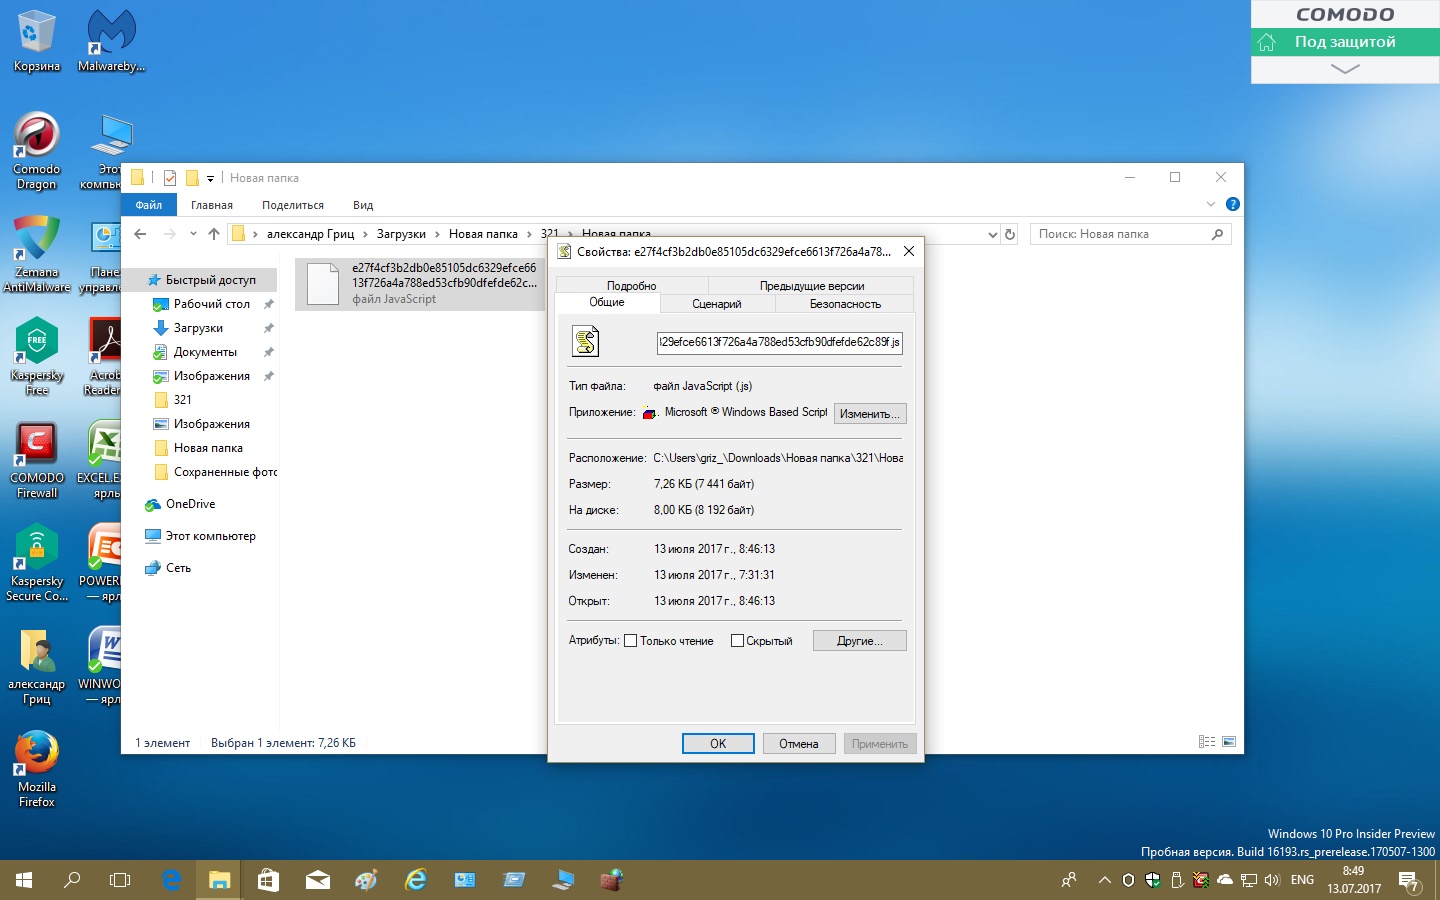Open the Explorer help question-mark icon
Image resolution: width=1440 pixels, height=900 pixels.
(x=1232, y=204)
